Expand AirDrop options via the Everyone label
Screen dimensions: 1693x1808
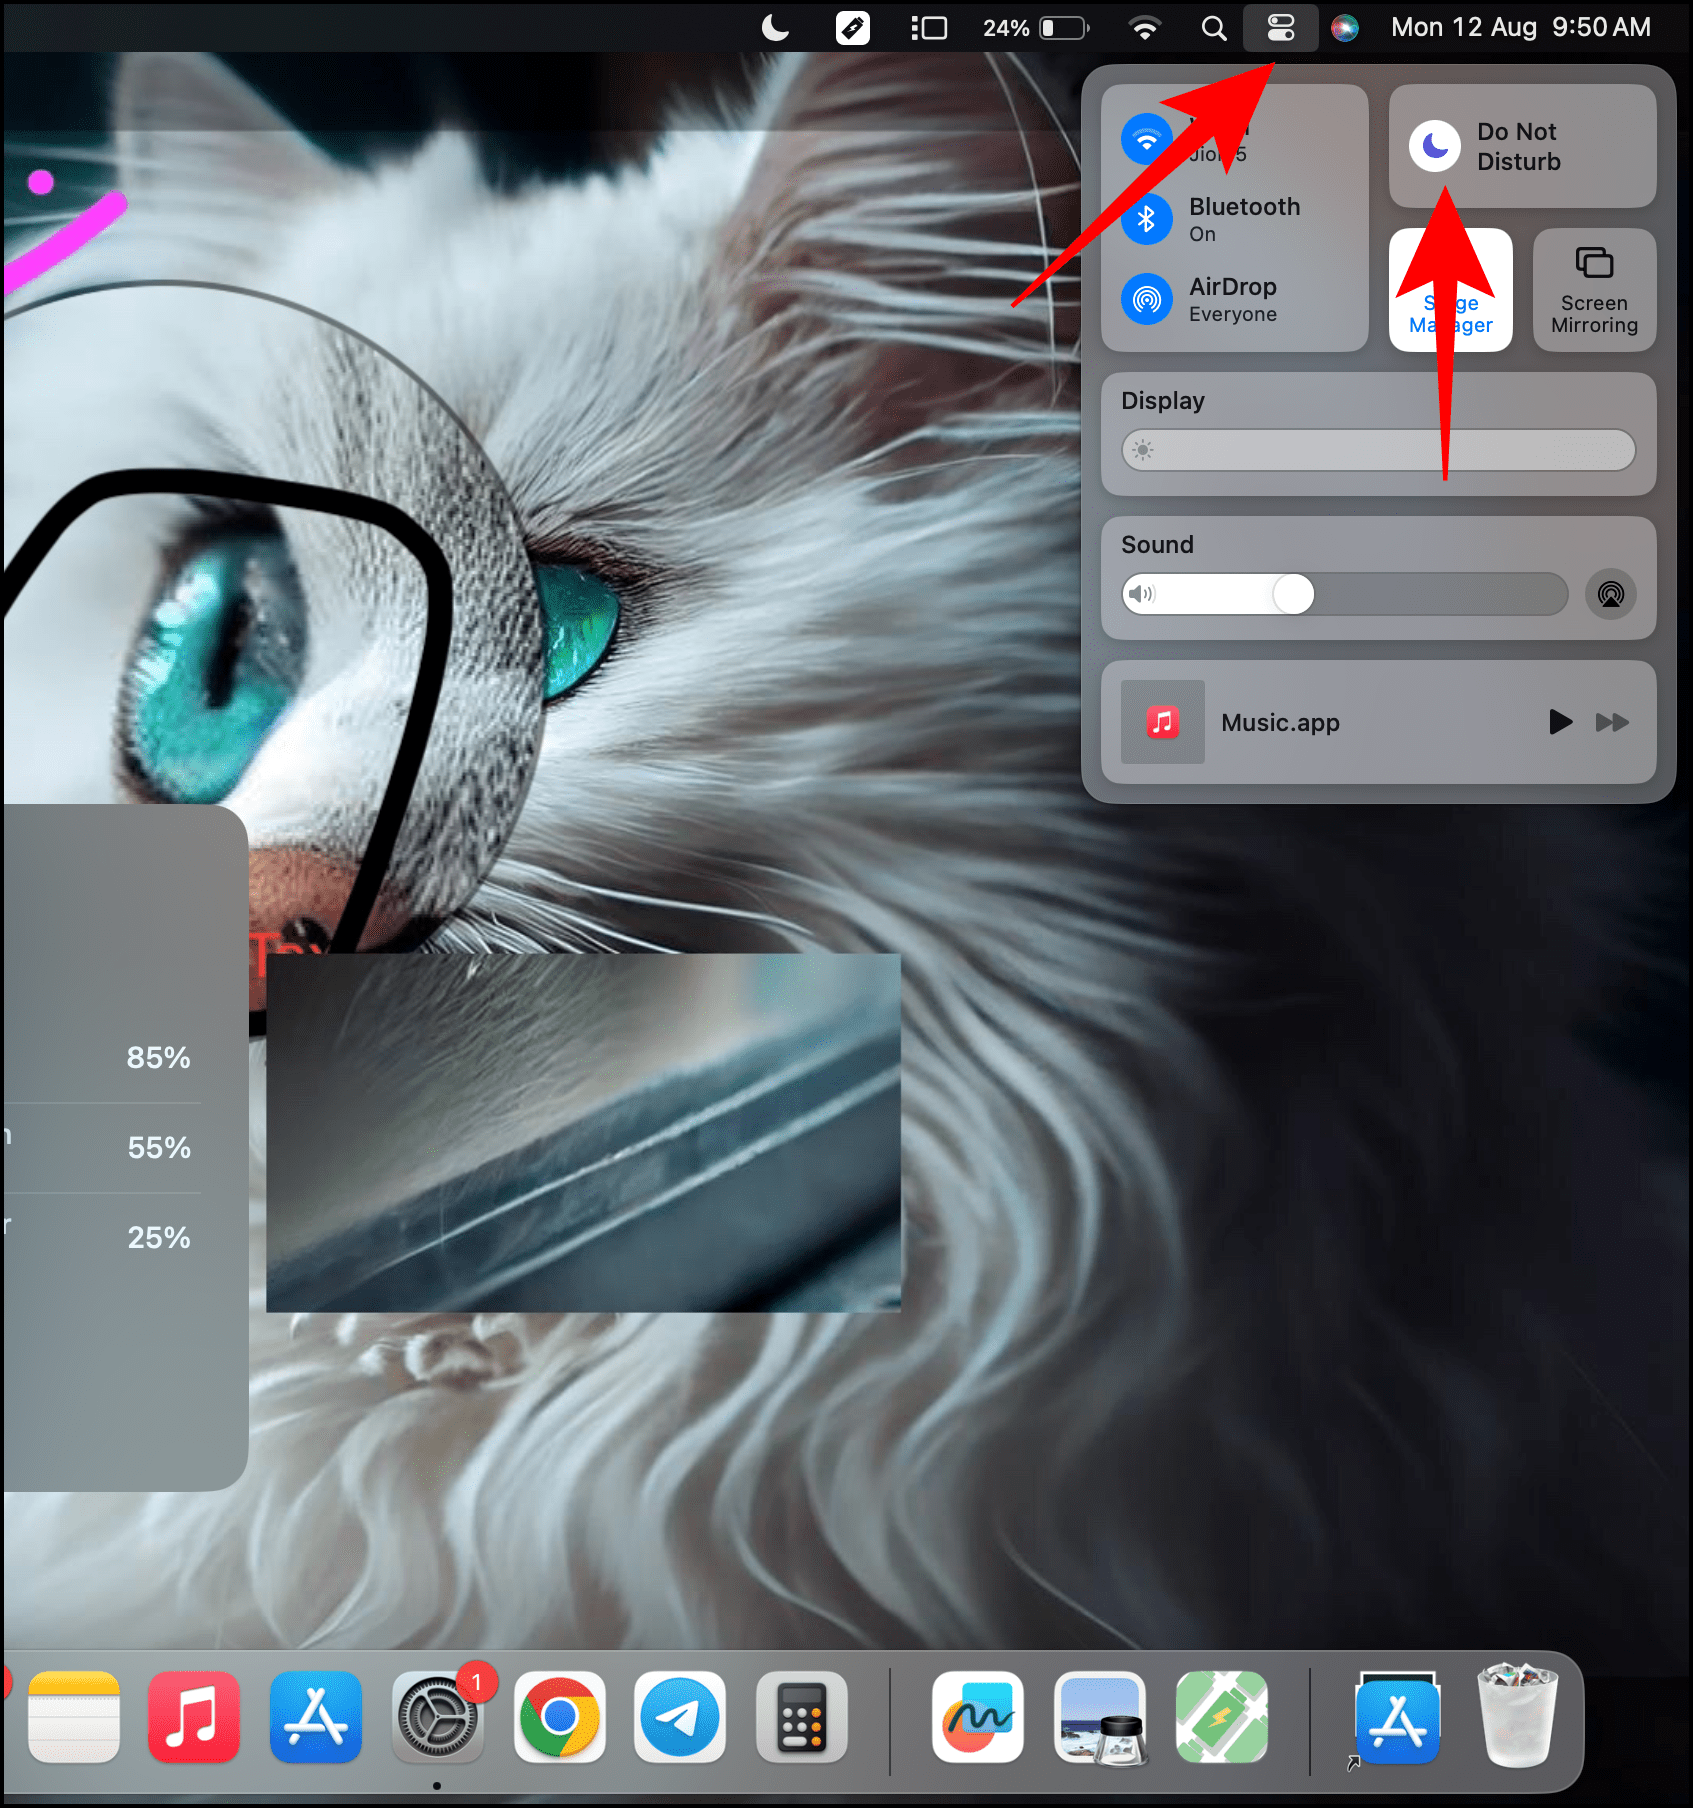point(1233,313)
